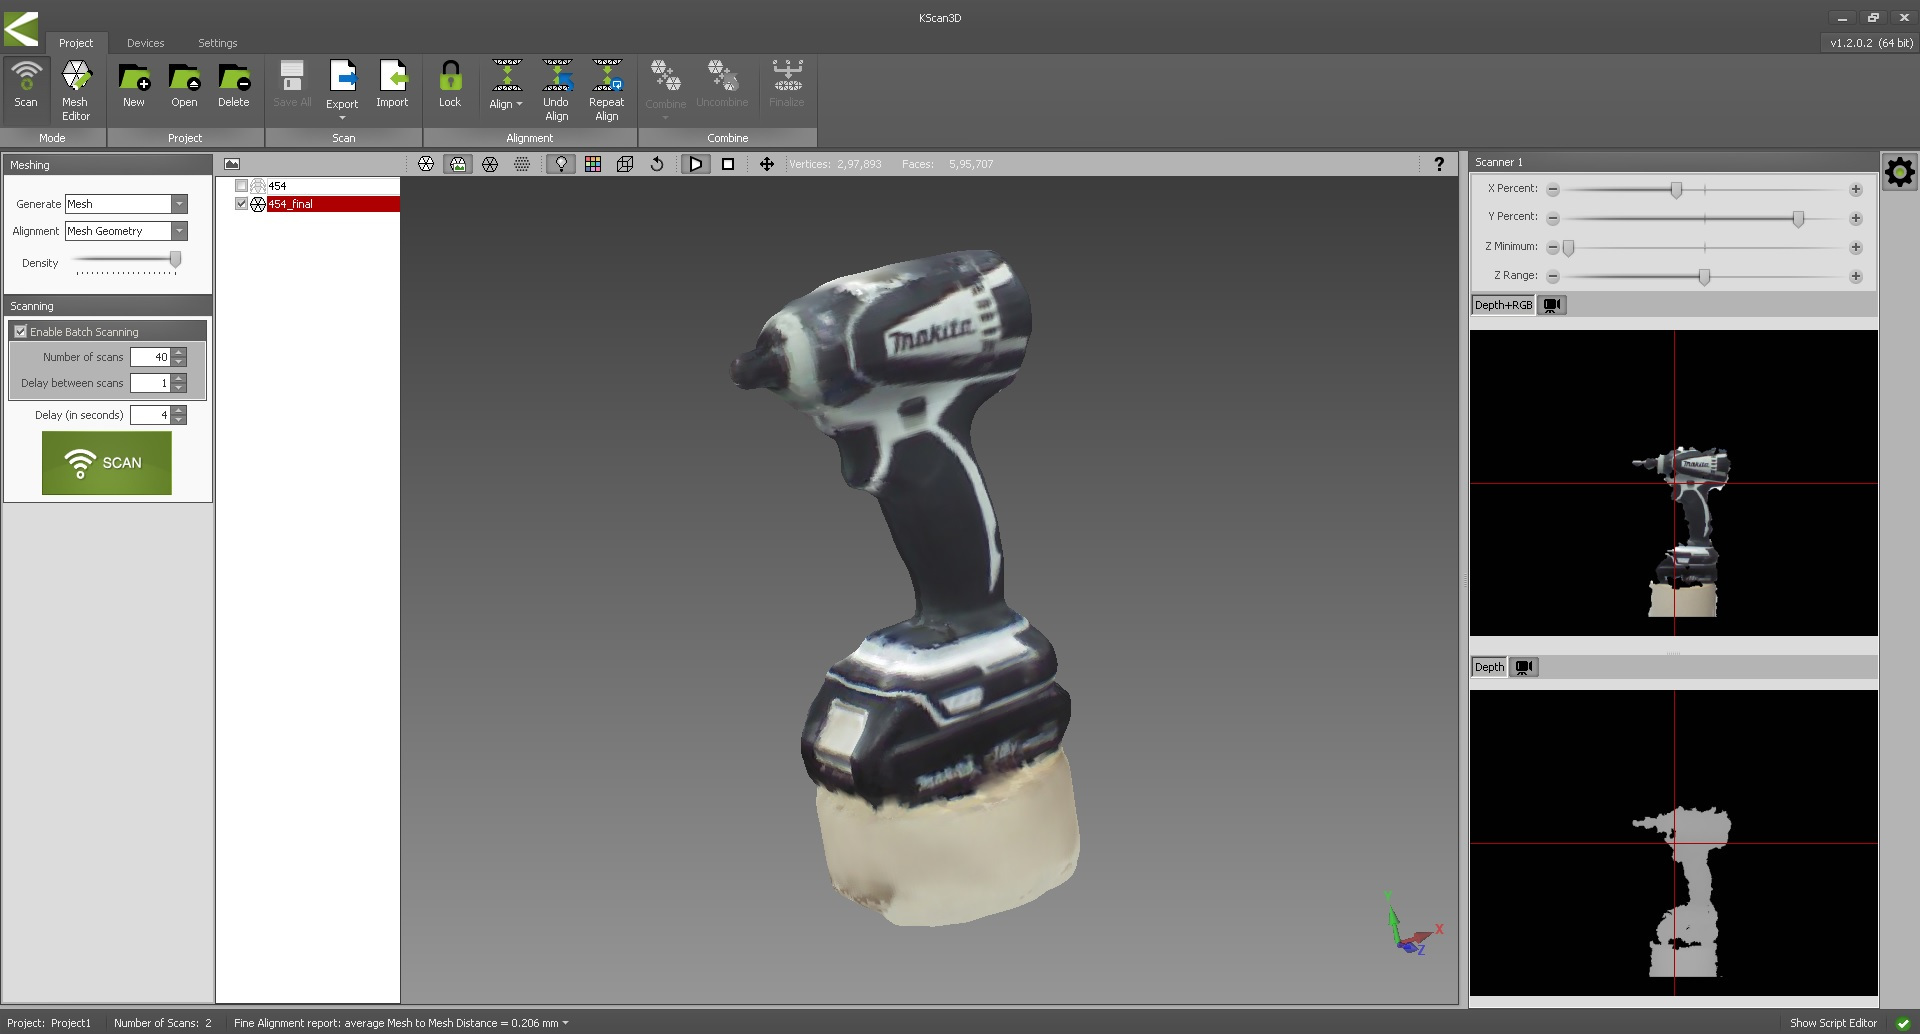The height and width of the screenshot is (1034, 1920).
Task: Click the Depth preview image
Action: (1674, 843)
